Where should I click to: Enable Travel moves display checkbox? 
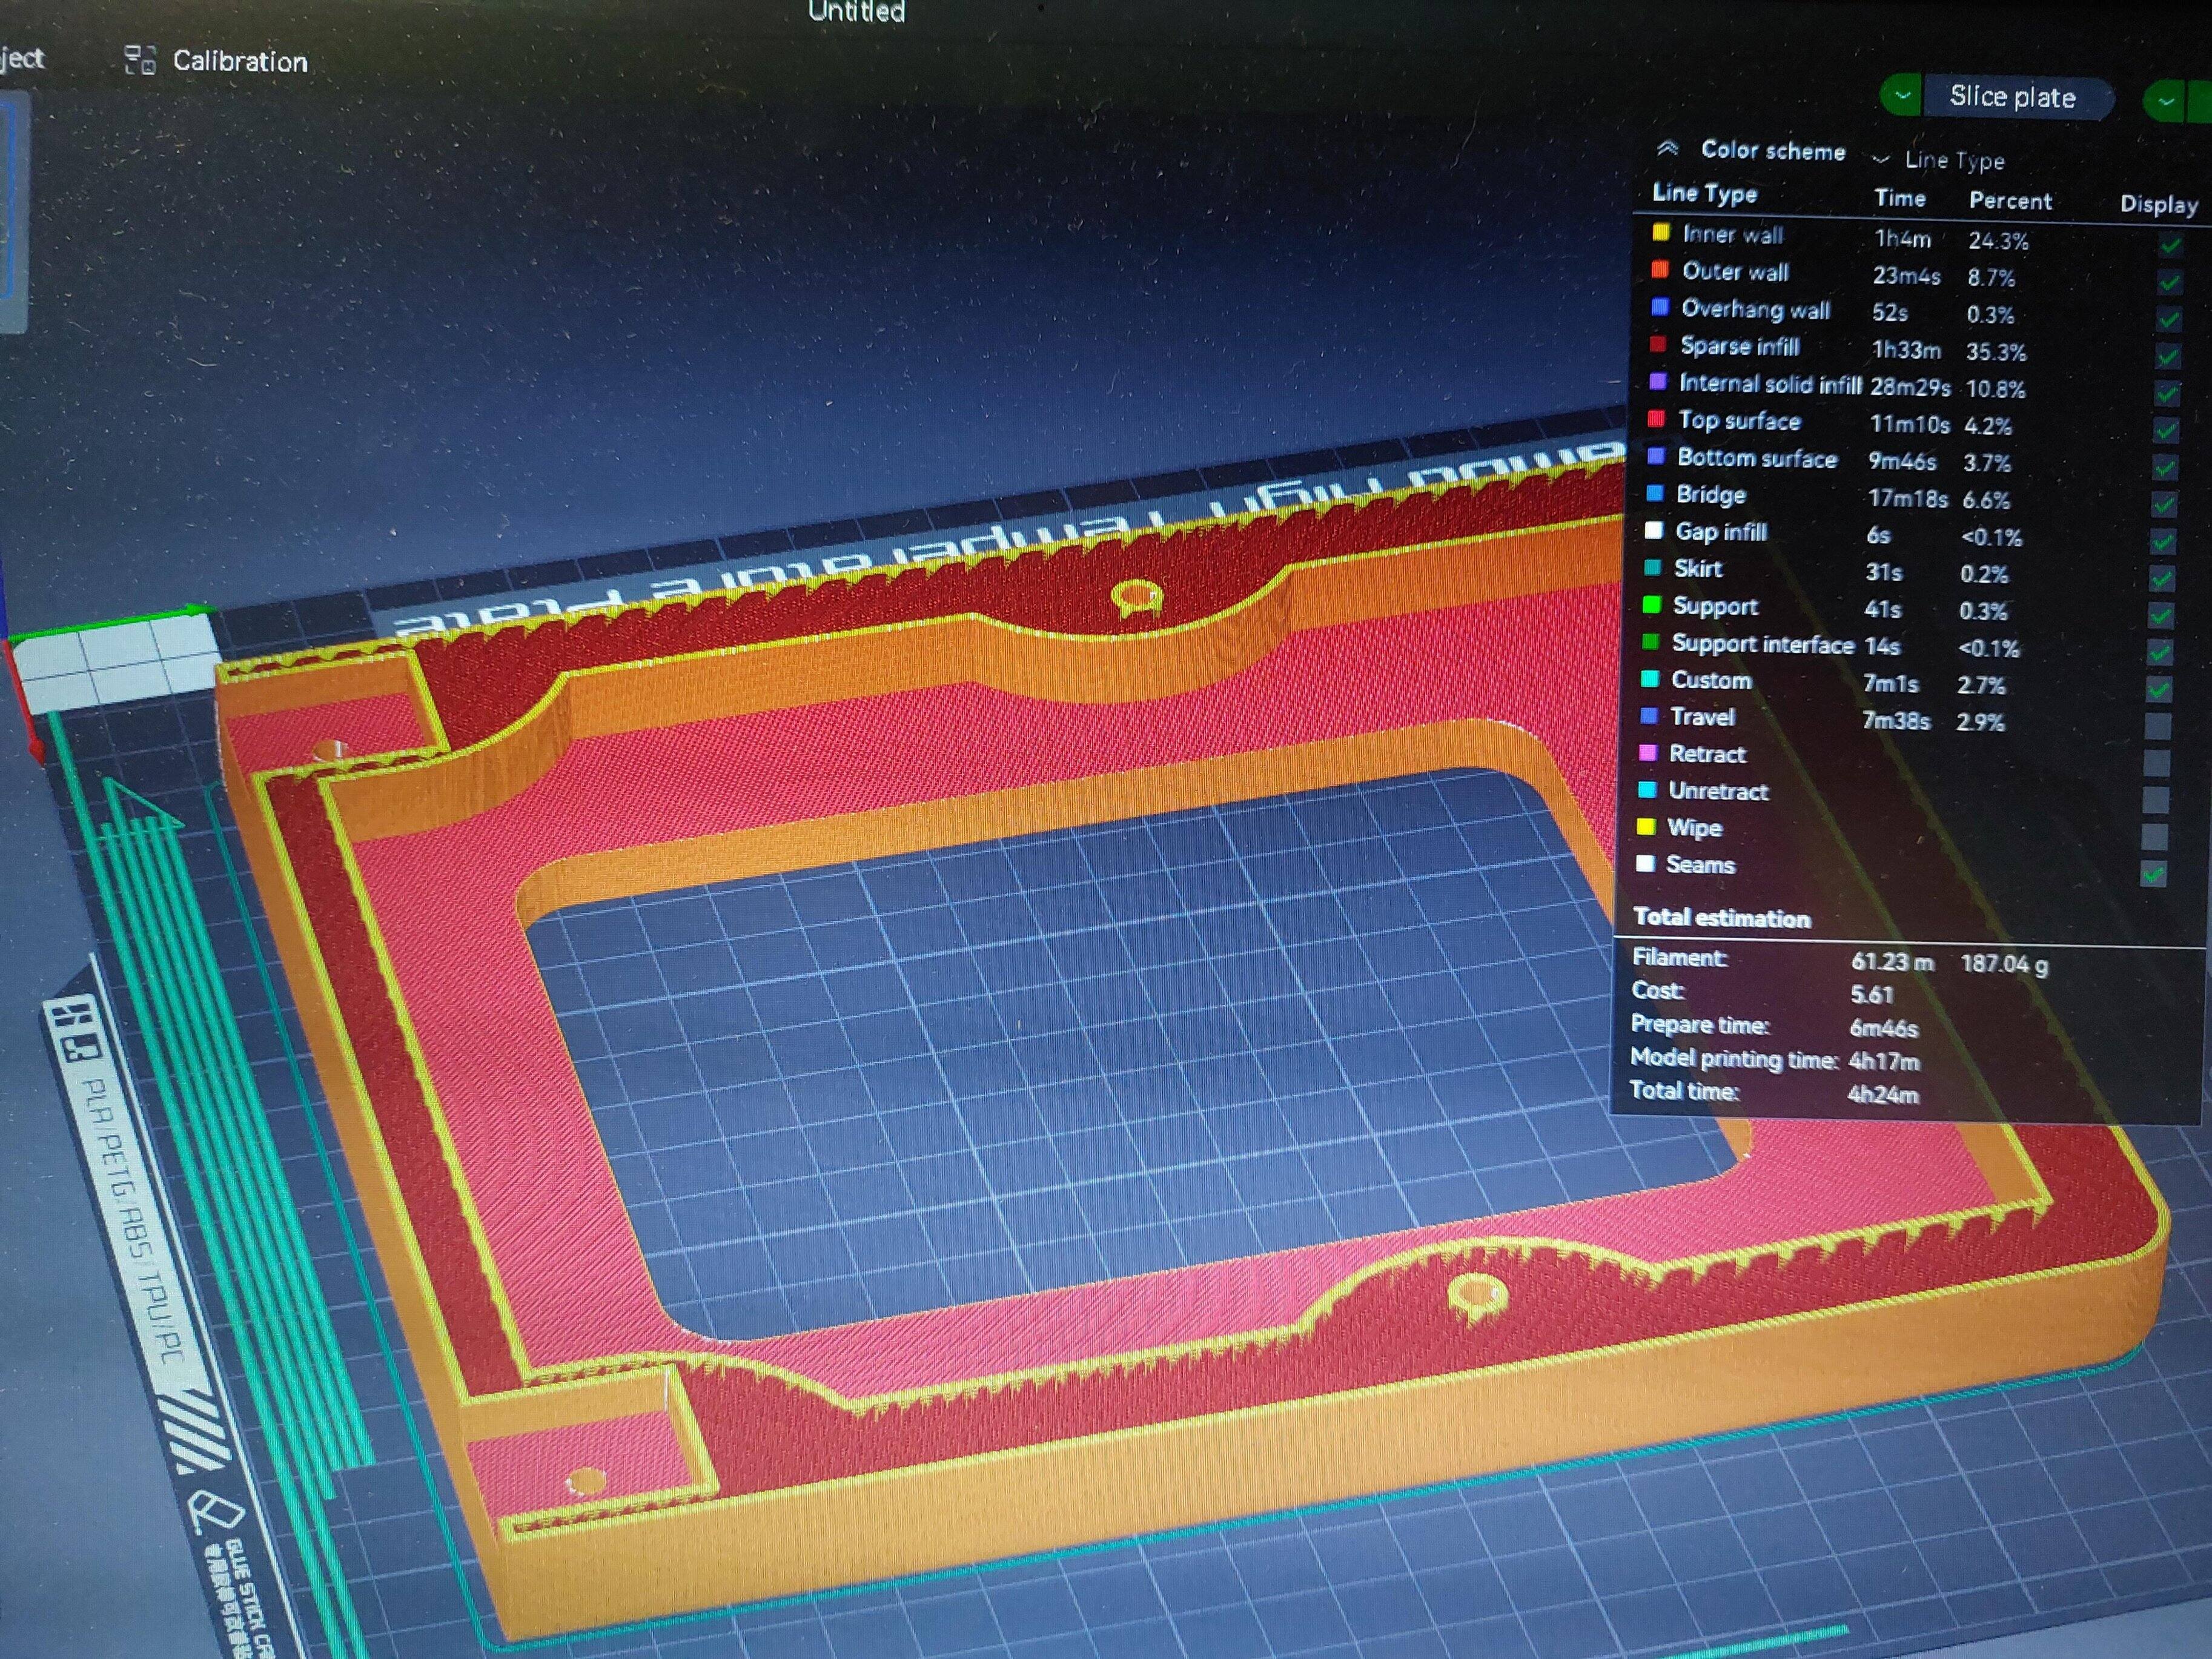coord(2158,726)
